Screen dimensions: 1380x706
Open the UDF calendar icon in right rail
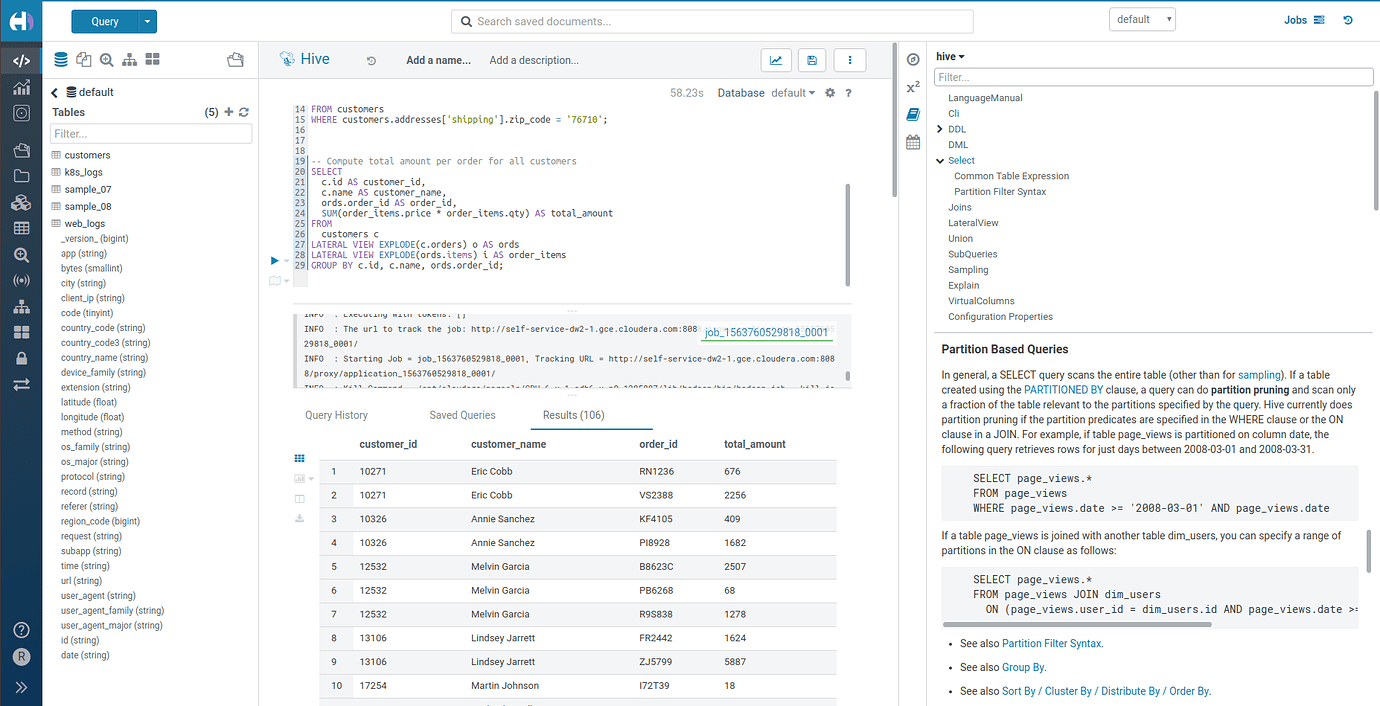912,142
